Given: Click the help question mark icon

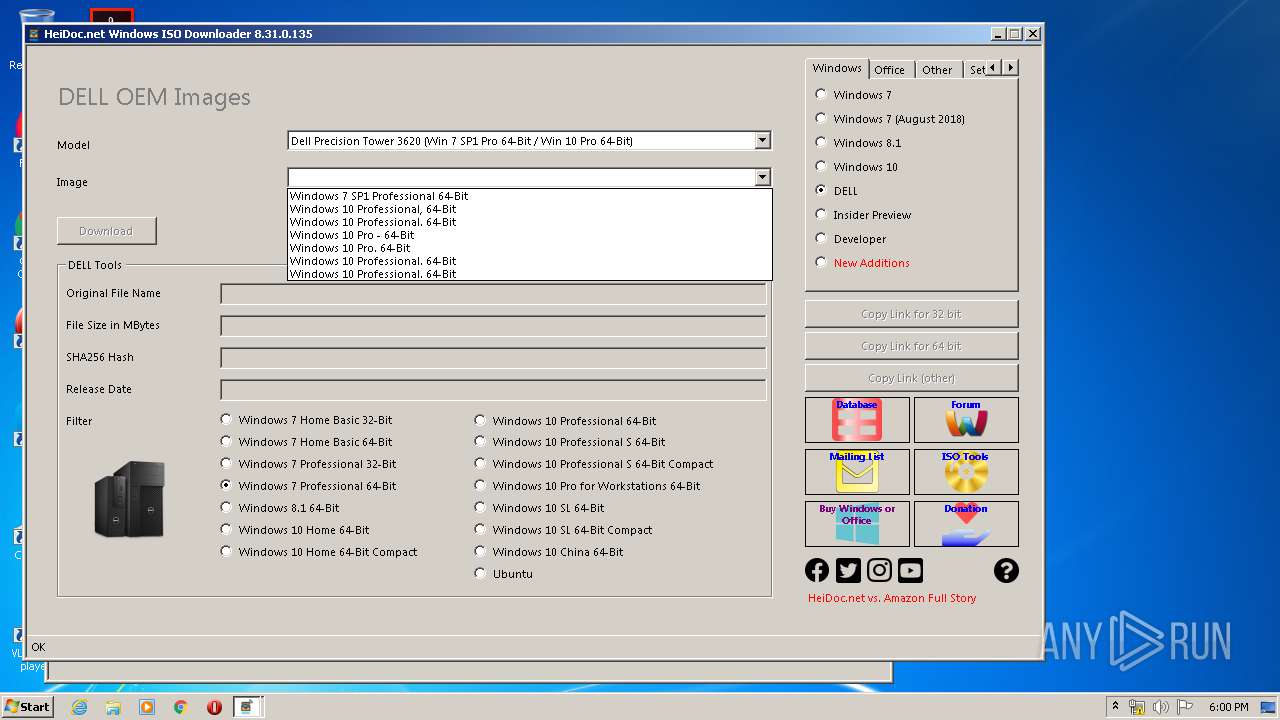Looking at the screenshot, I should tap(1006, 570).
